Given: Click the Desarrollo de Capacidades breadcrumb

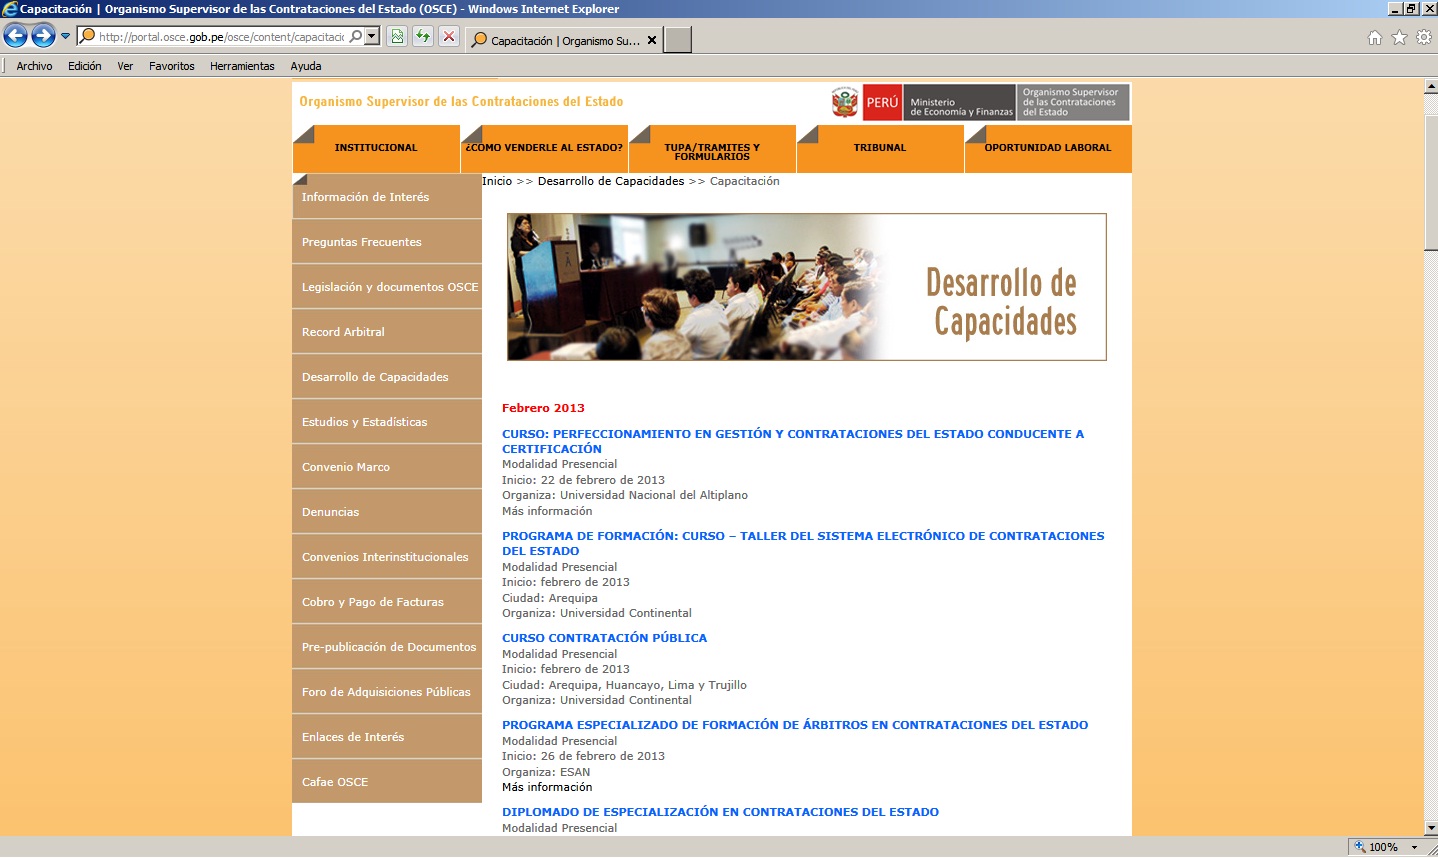Looking at the screenshot, I should (x=611, y=181).
